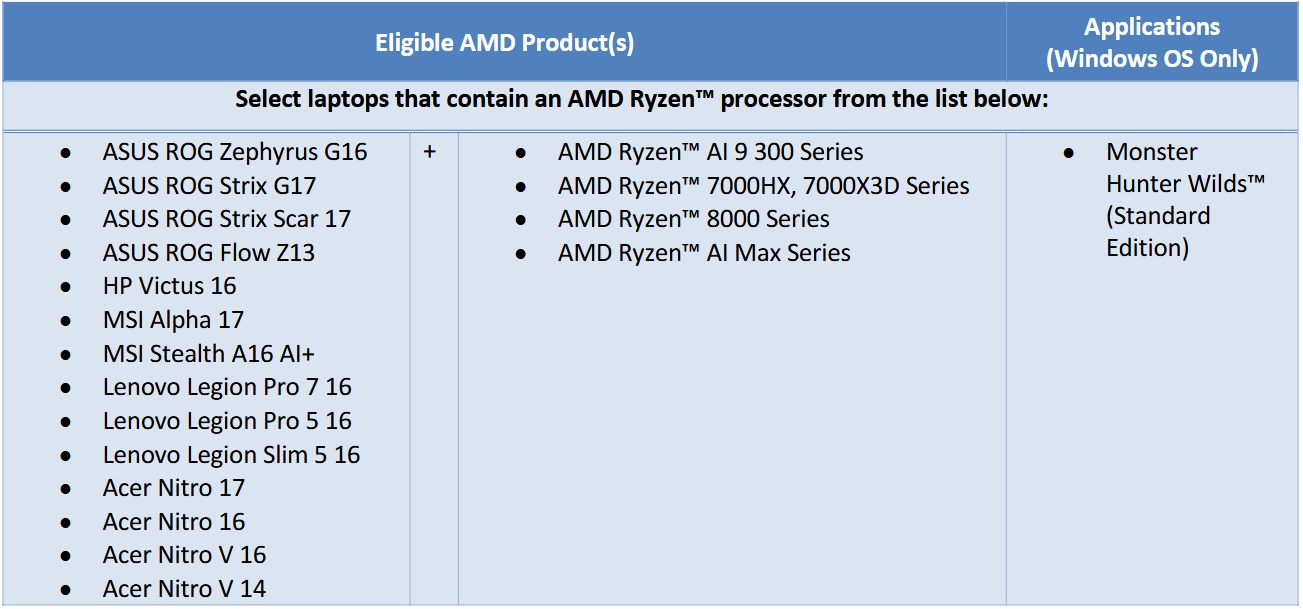1303x609 pixels.
Task: Click the Acer Nitro 17 entry
Action: (173, 488)
